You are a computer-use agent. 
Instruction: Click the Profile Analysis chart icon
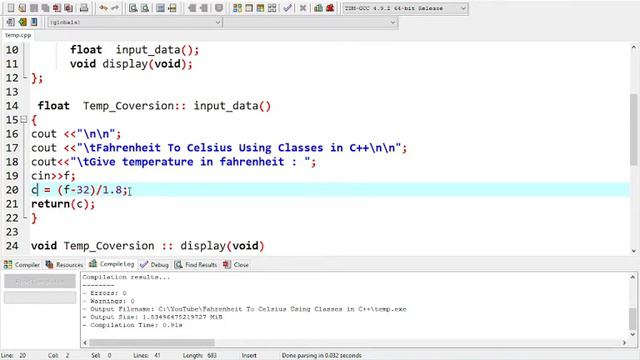click(x=318, y=8)
